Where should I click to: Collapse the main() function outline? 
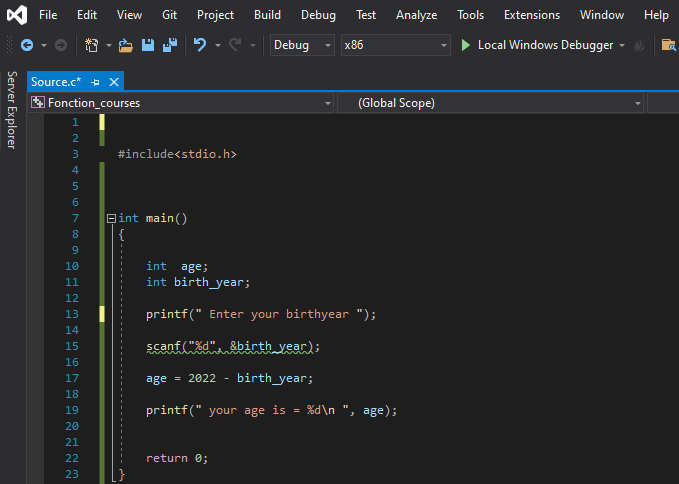click(111, 218)
